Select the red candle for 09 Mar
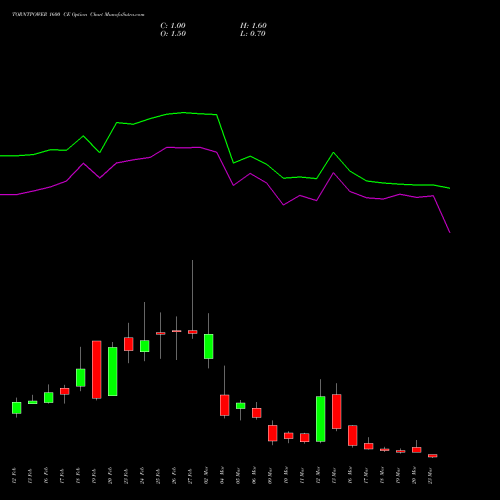 pyautogui.click(x=273, y=433)
